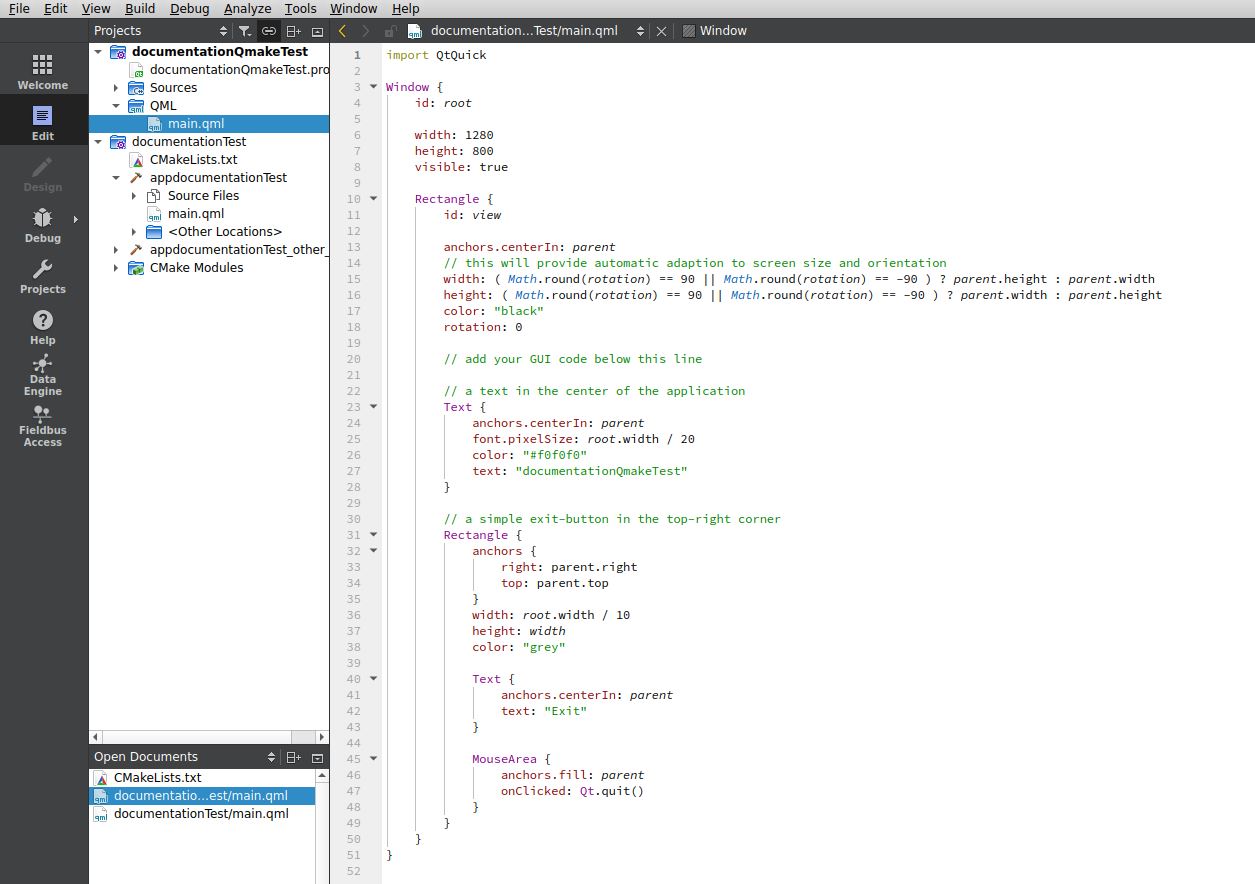Select CMakeLists.txt in Open Documents
The height and width of the screenshot is (884, 1255).
tap(157, 777)
